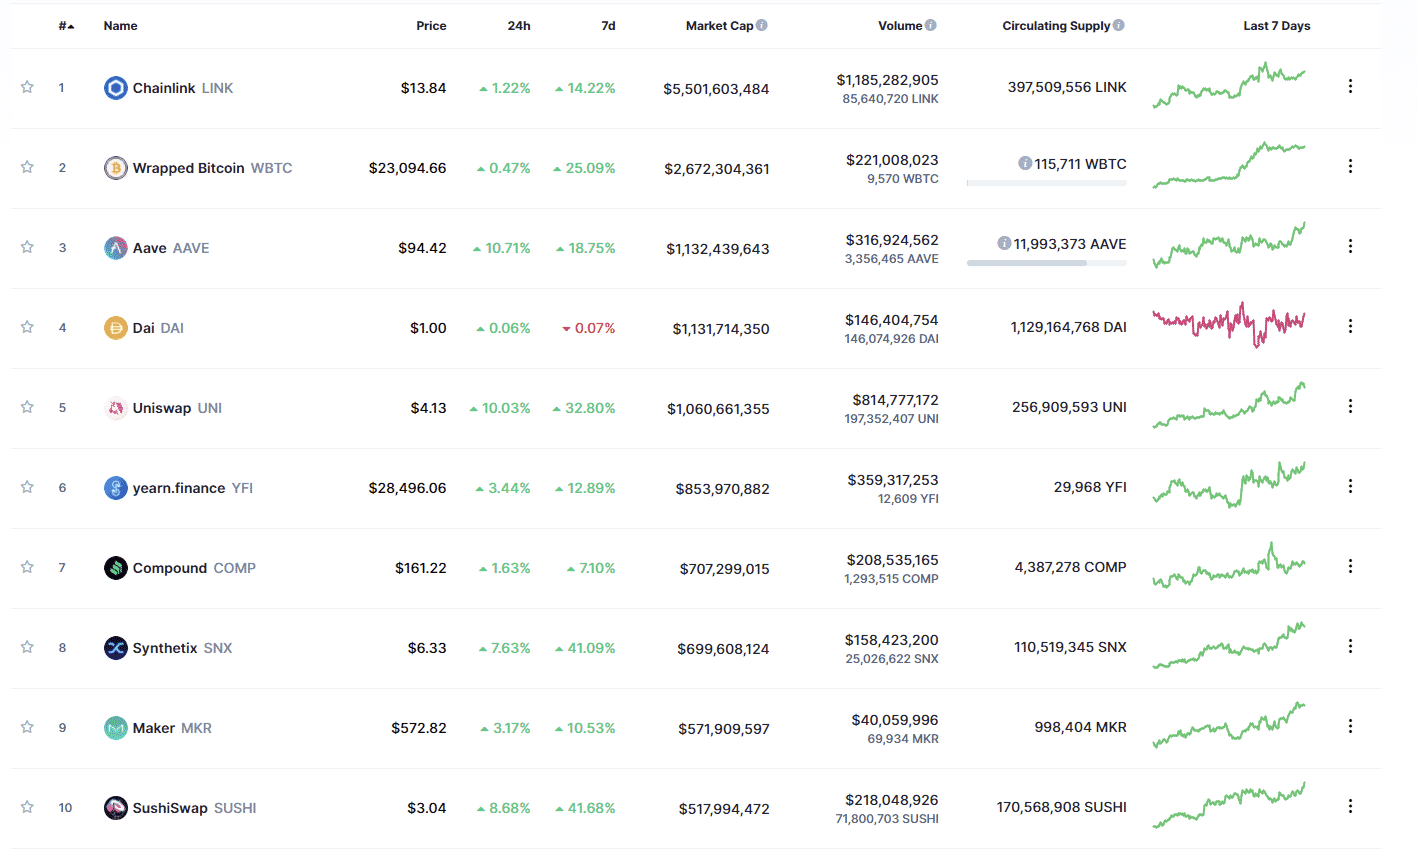The height and width of the screenshot is (850, 1417).
Task: Open Maker 7-day sparkline chart
Action: click(1229, 726)
